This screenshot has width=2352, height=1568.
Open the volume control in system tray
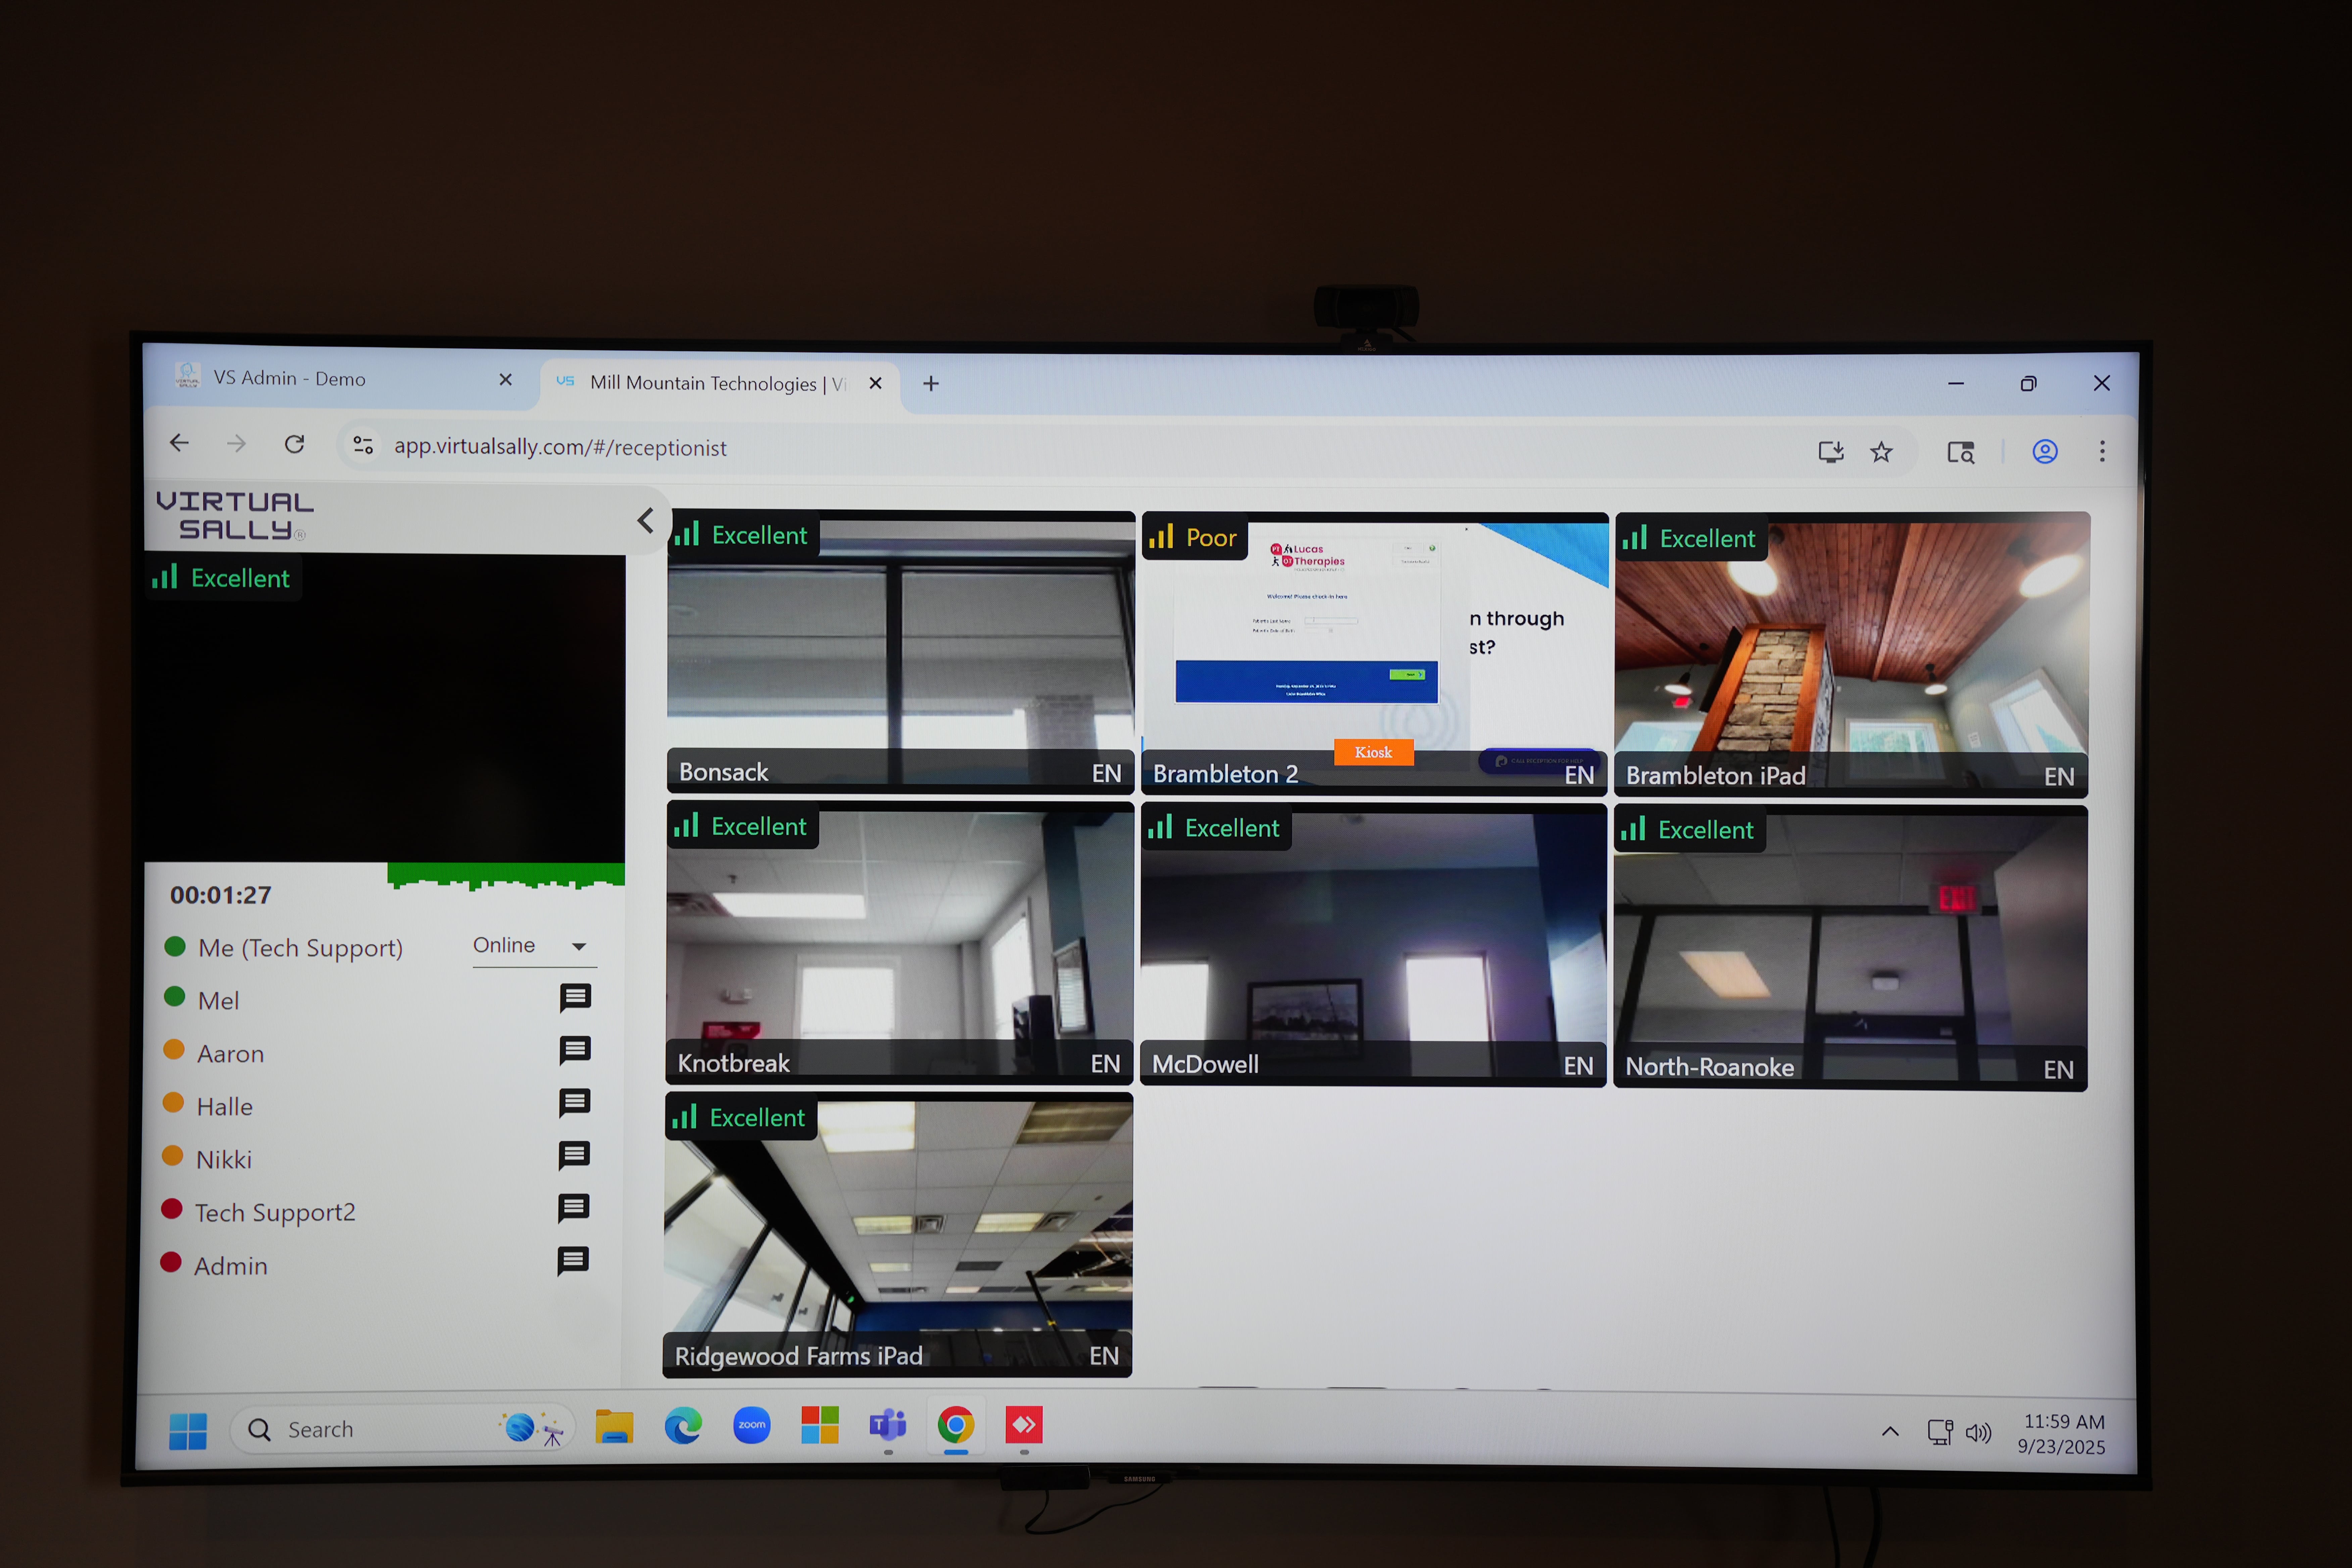[1979, 1433]
